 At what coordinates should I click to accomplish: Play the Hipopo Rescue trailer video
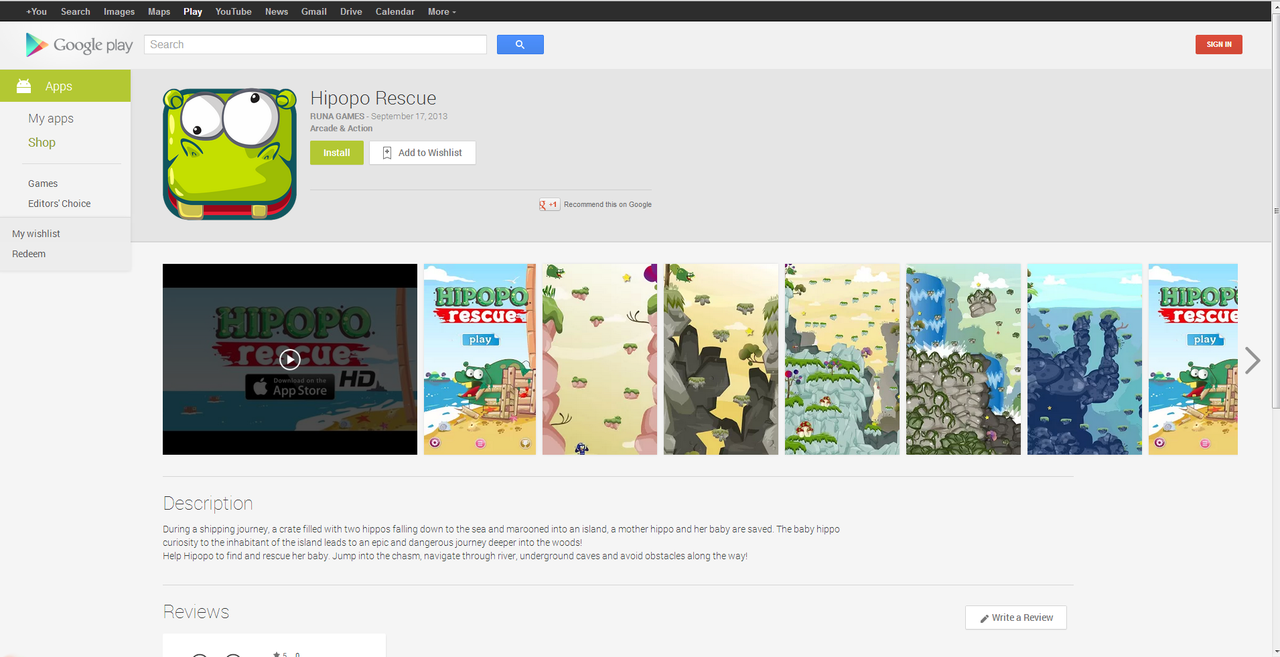pyautogui.click(x=289, y=359)
